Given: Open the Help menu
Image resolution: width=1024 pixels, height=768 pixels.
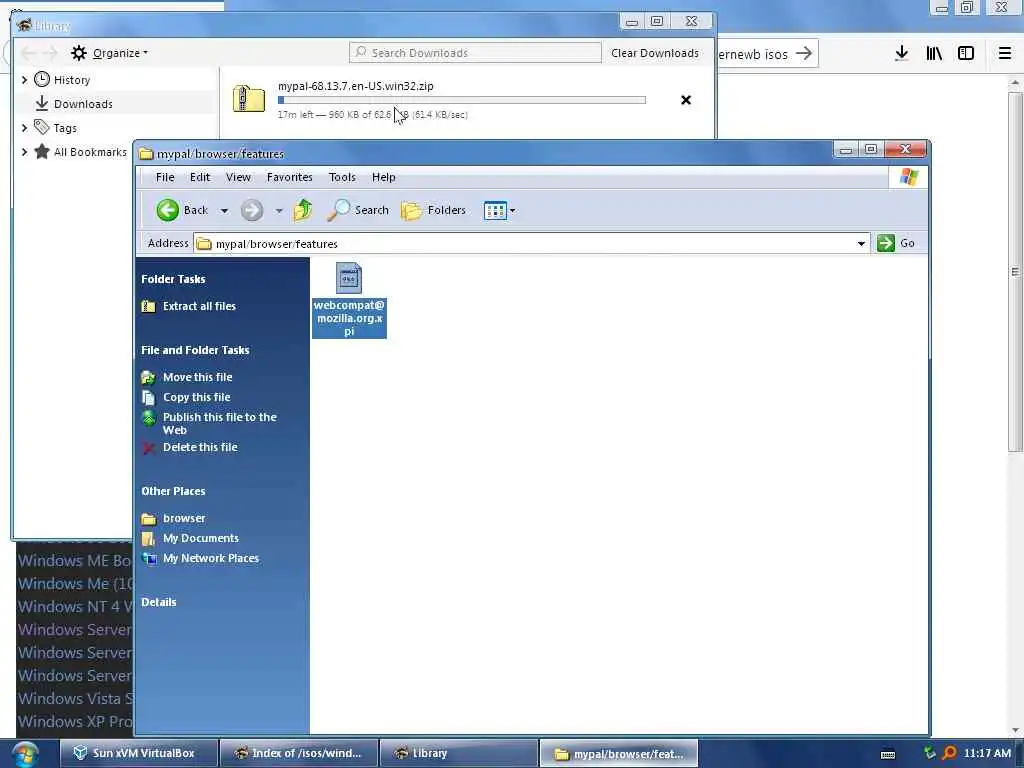Looking at the screenshot, I should pyautogui.click(x=383, y=177).
